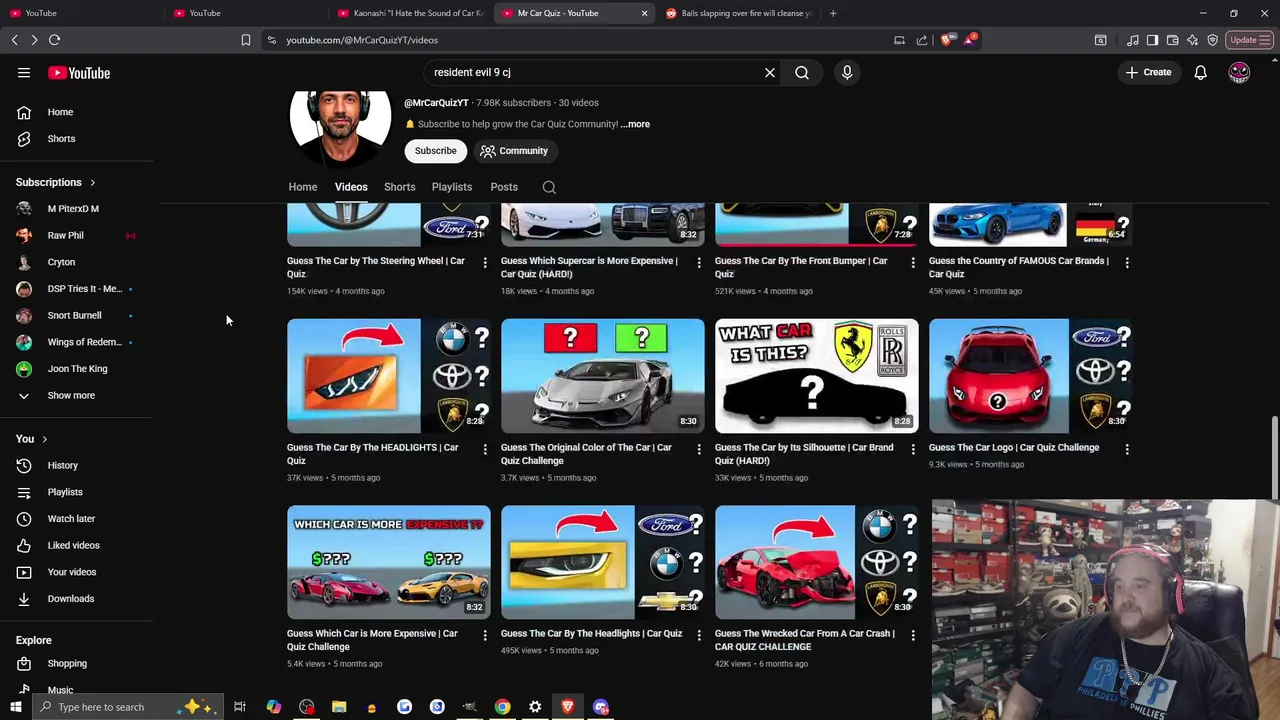This screenshot has width=1280, height=720.
Task: Open options for HEADLIGHTS video menu
Action: (485, 449)
